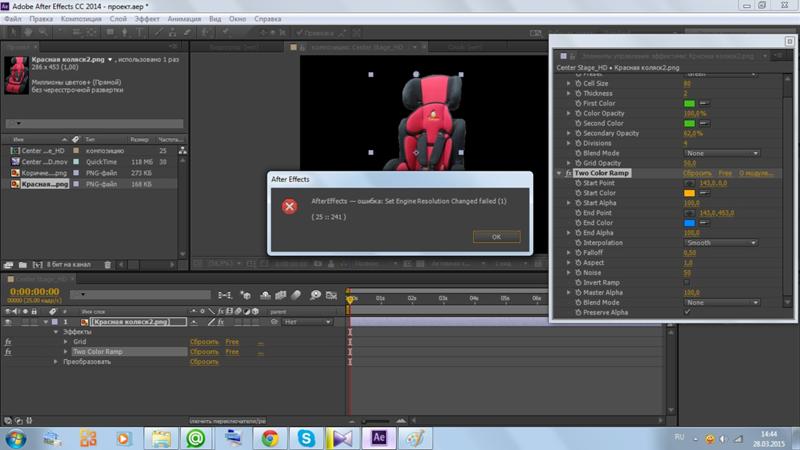Open the Анимация menu
This screenshot has height=450, width=800.
pos(184,19)
